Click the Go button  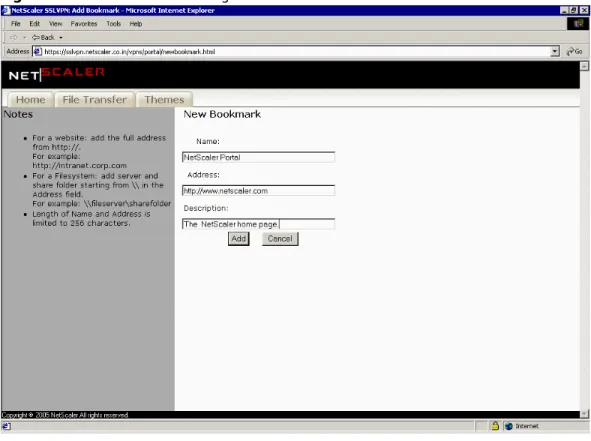pyautogui.click(x=574, y=52)
